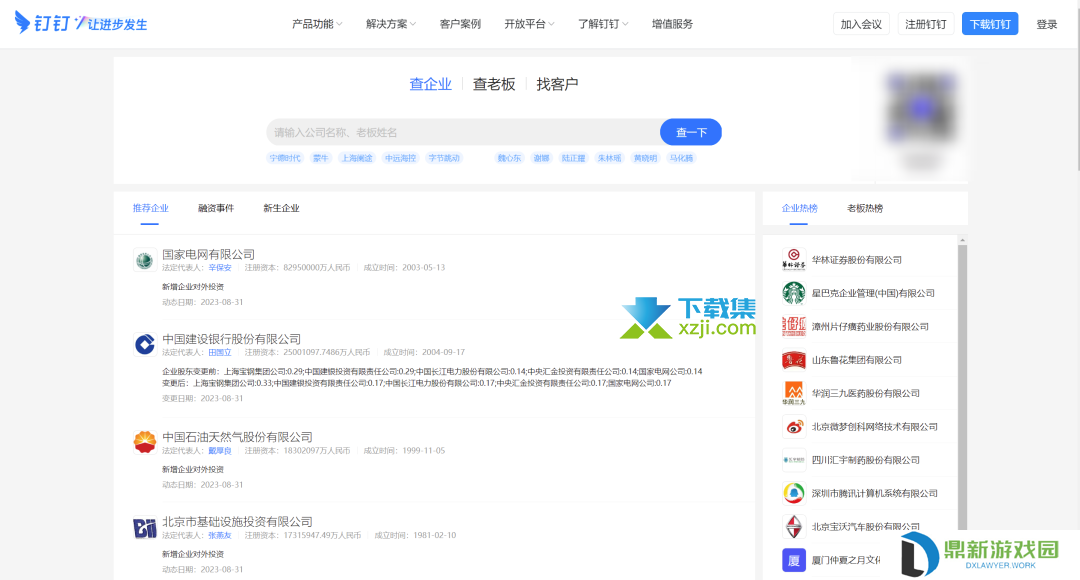Select the 新生企业 tab

tap(281, 208)
